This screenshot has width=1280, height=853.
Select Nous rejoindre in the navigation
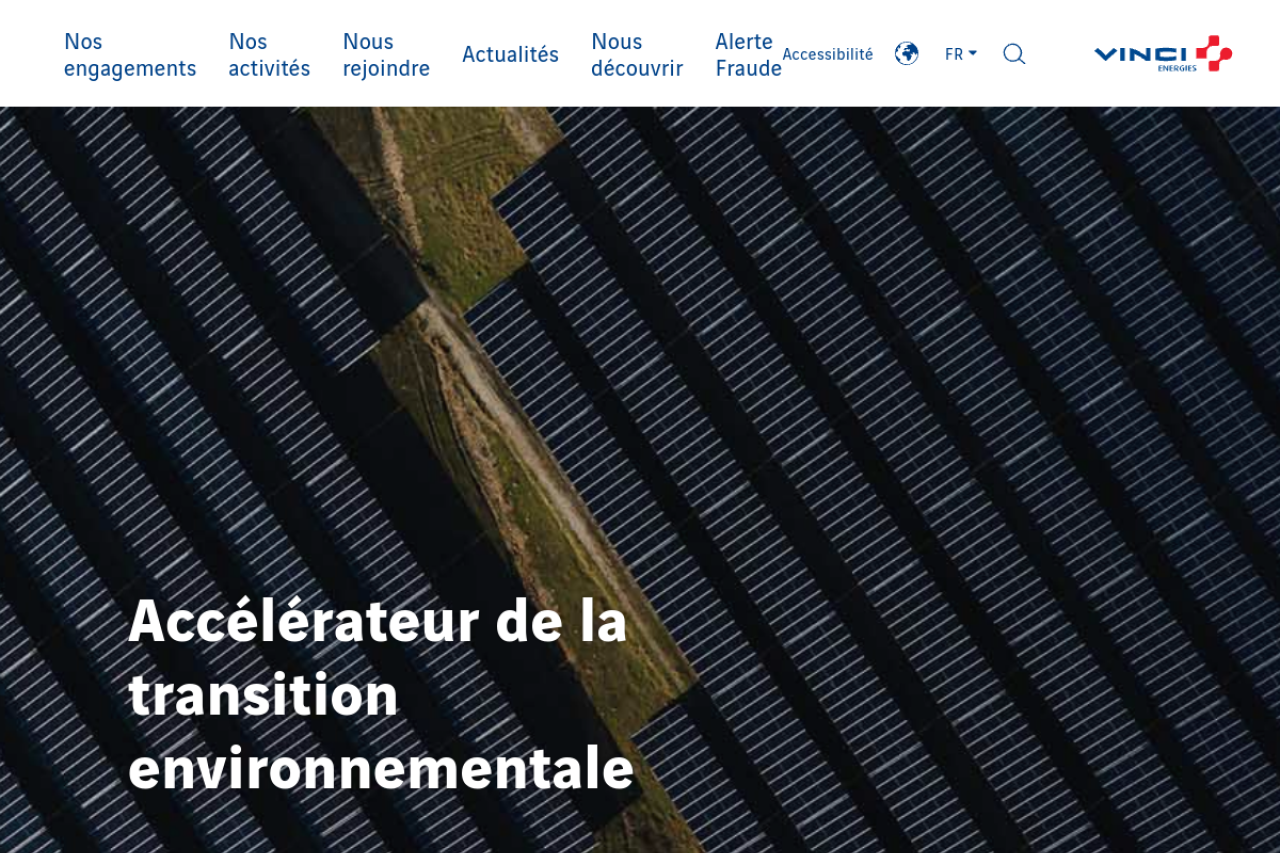click(x=386, y=55)
